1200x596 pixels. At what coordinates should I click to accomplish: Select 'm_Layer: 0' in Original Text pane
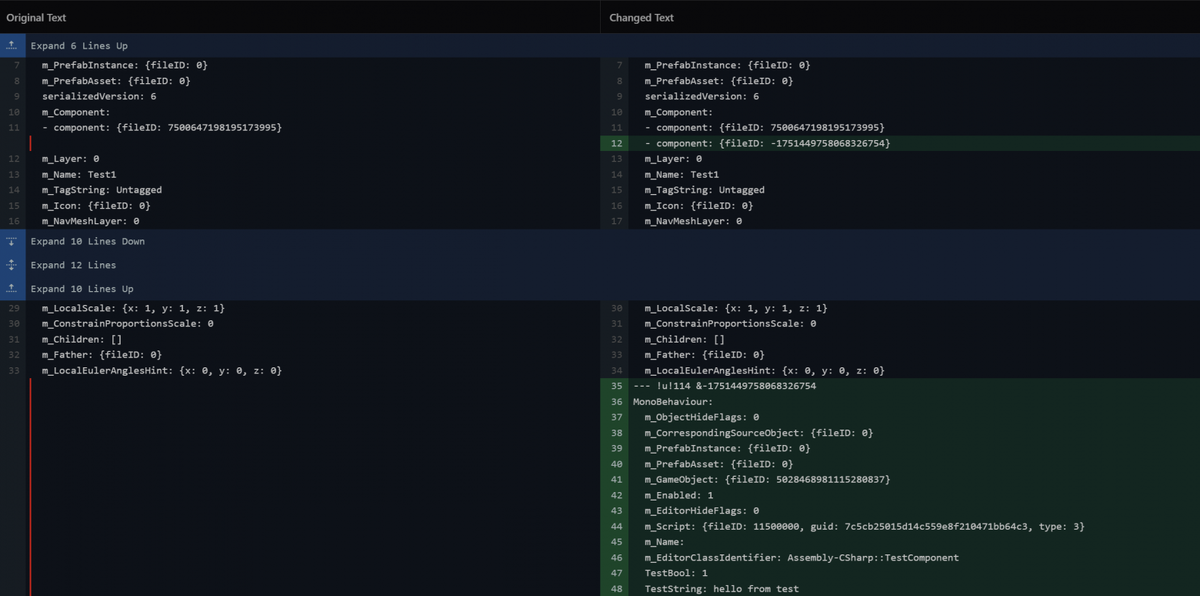point(70,159)
